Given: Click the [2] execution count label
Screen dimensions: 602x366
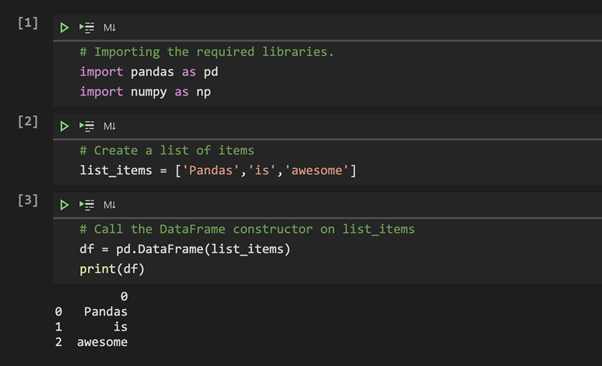Looking at the screenshot, I should (28, 121).
